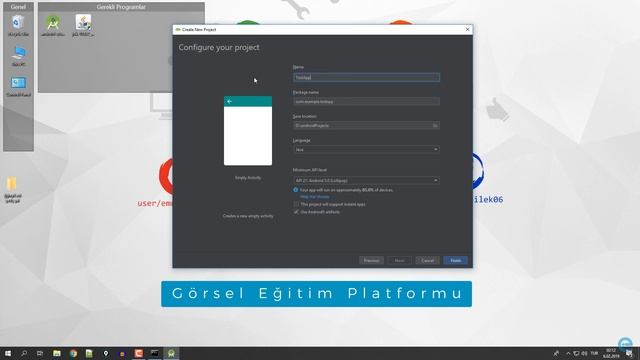Viewport: 640px width, 360px height.
Task: Open the Minimum API level dropdown
Action: pos(366,180)
